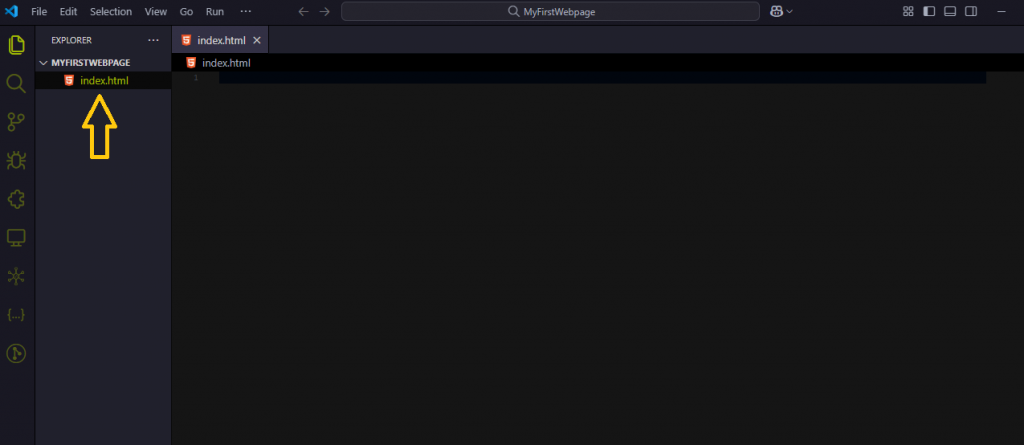The height and width of the screenshot is (445, 1024).
Task: Click the Go Back arrow button
Action: click(x=304, y=11)
